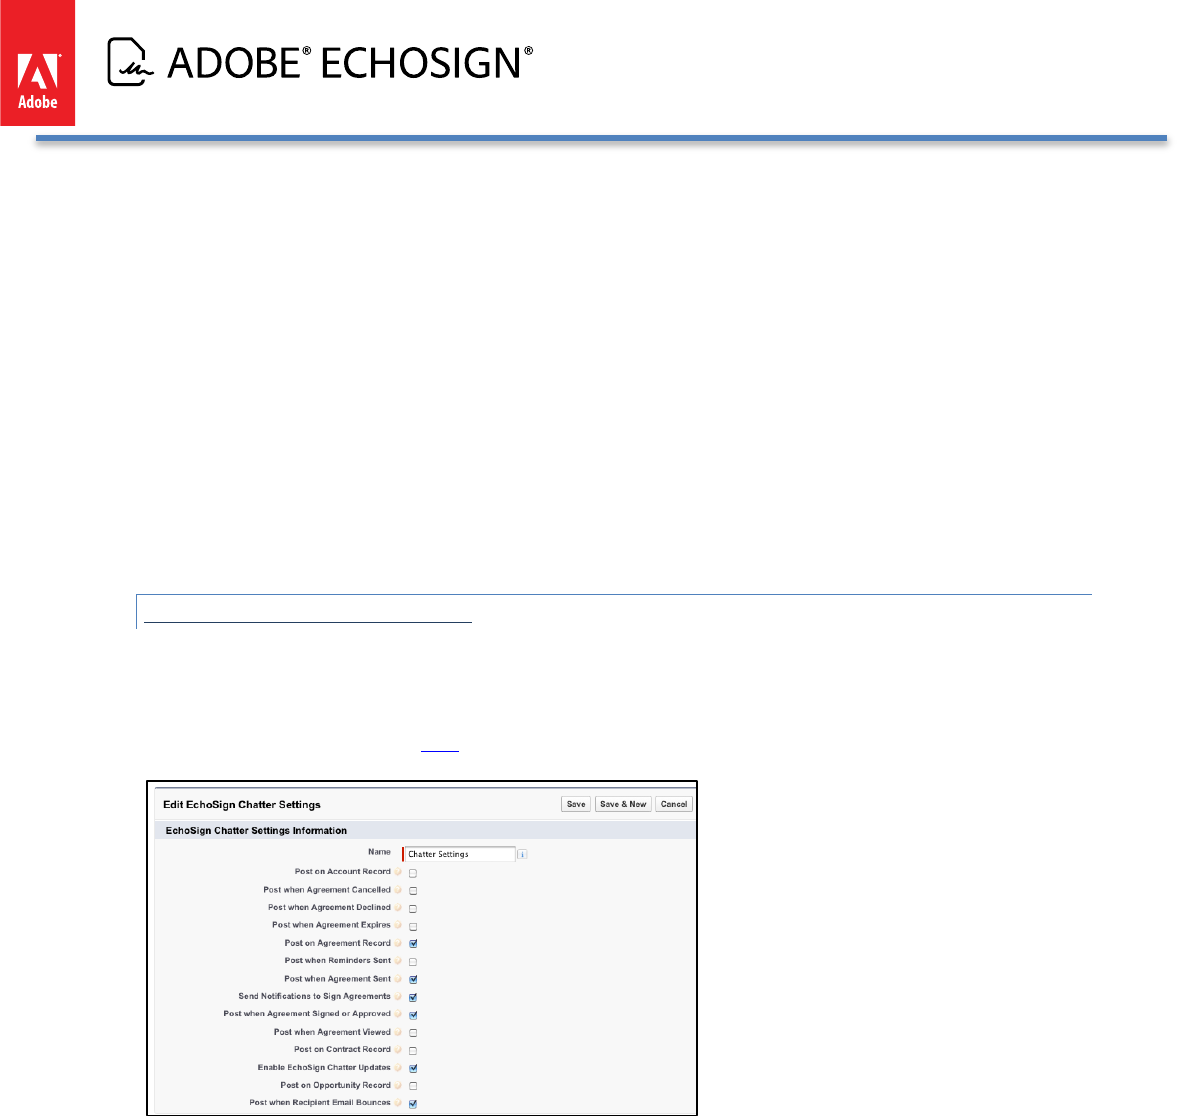Untick Post when Agreement Signed or Approved
This screenshot has width=1178, height=1116.
pyautogui.click(x=413, y=1015)
